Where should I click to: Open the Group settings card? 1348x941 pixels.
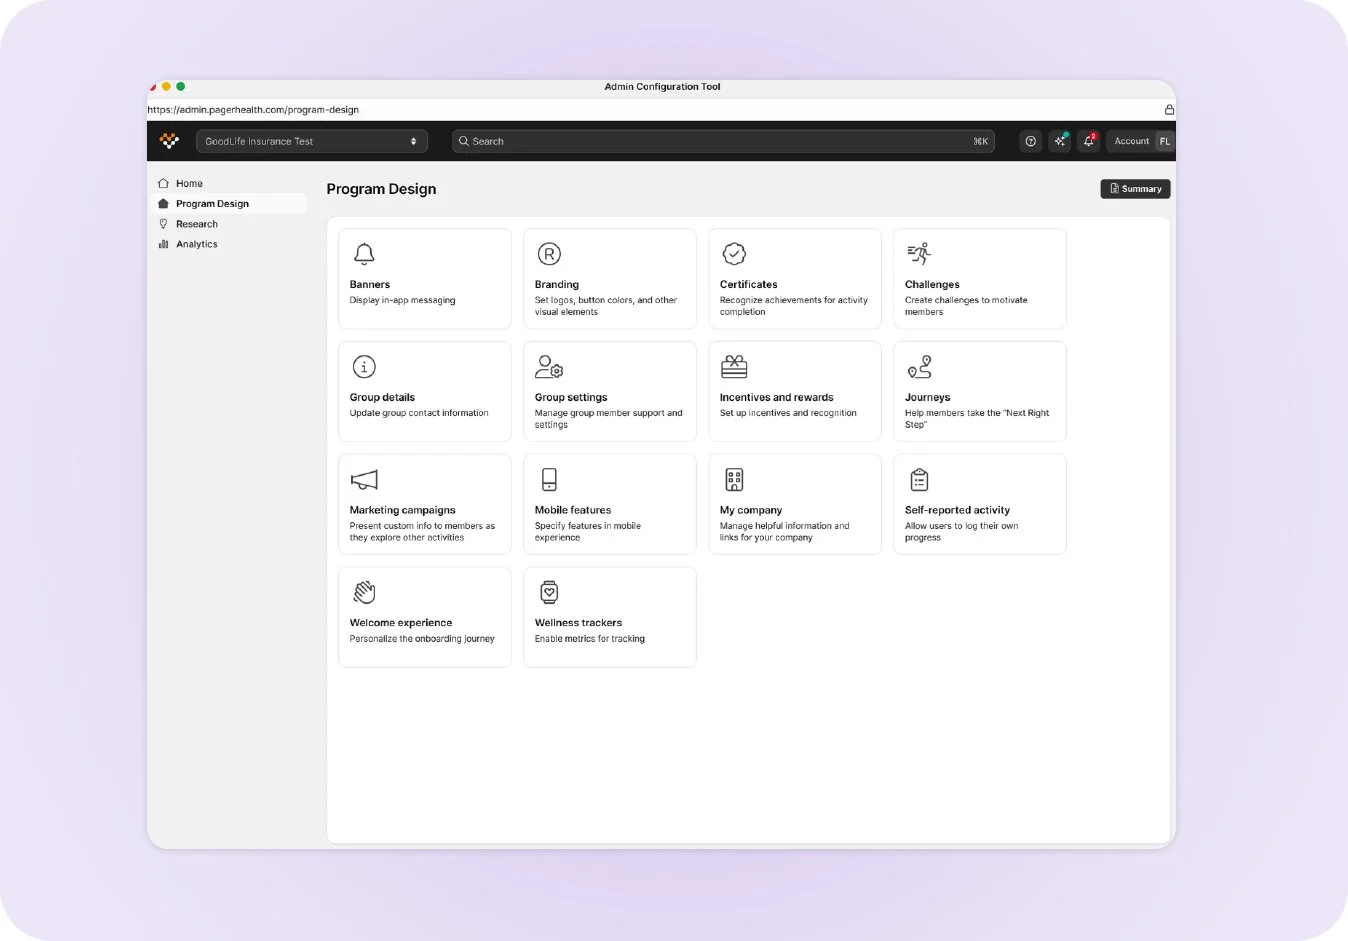tap(609, 390)
